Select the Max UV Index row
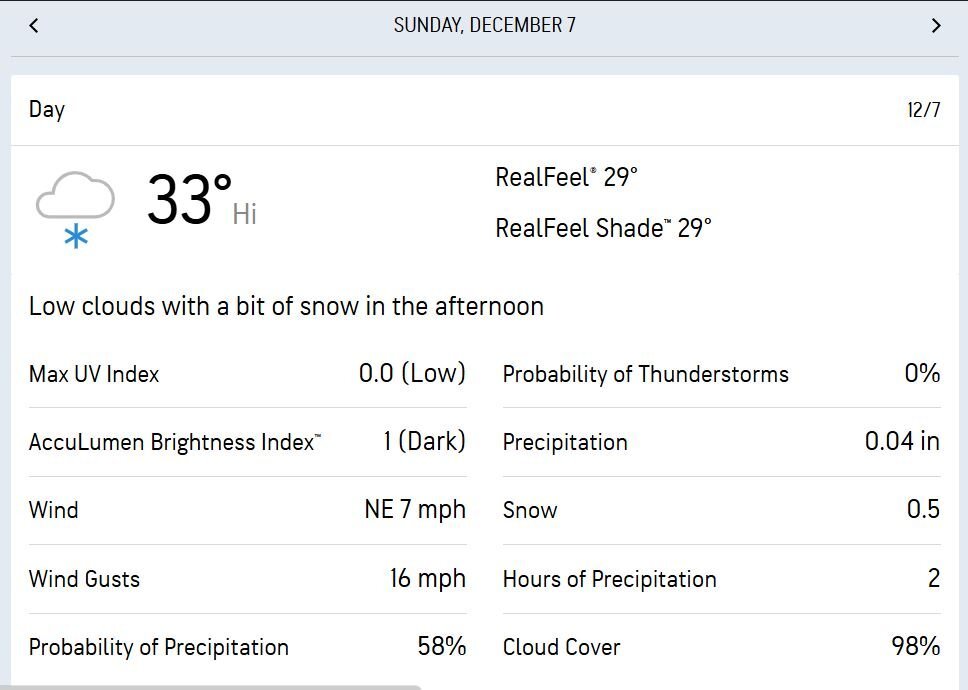The width and height of the screenshot is (968, 690). (x=247, y=374)
